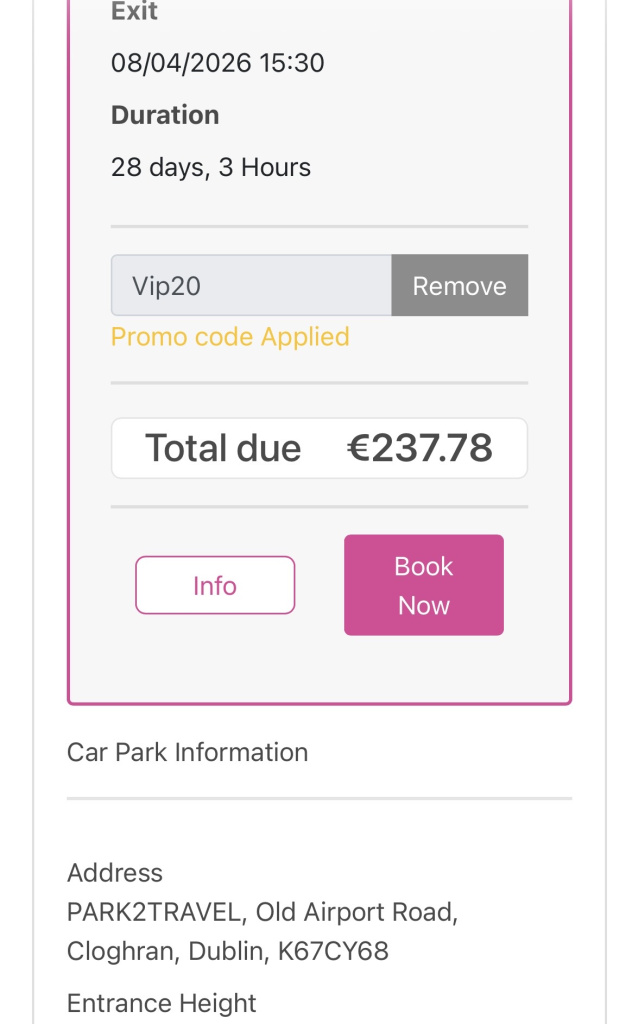Click the Promo code Applied message
Screen dimensions: 632x1024
pos(230,337)
